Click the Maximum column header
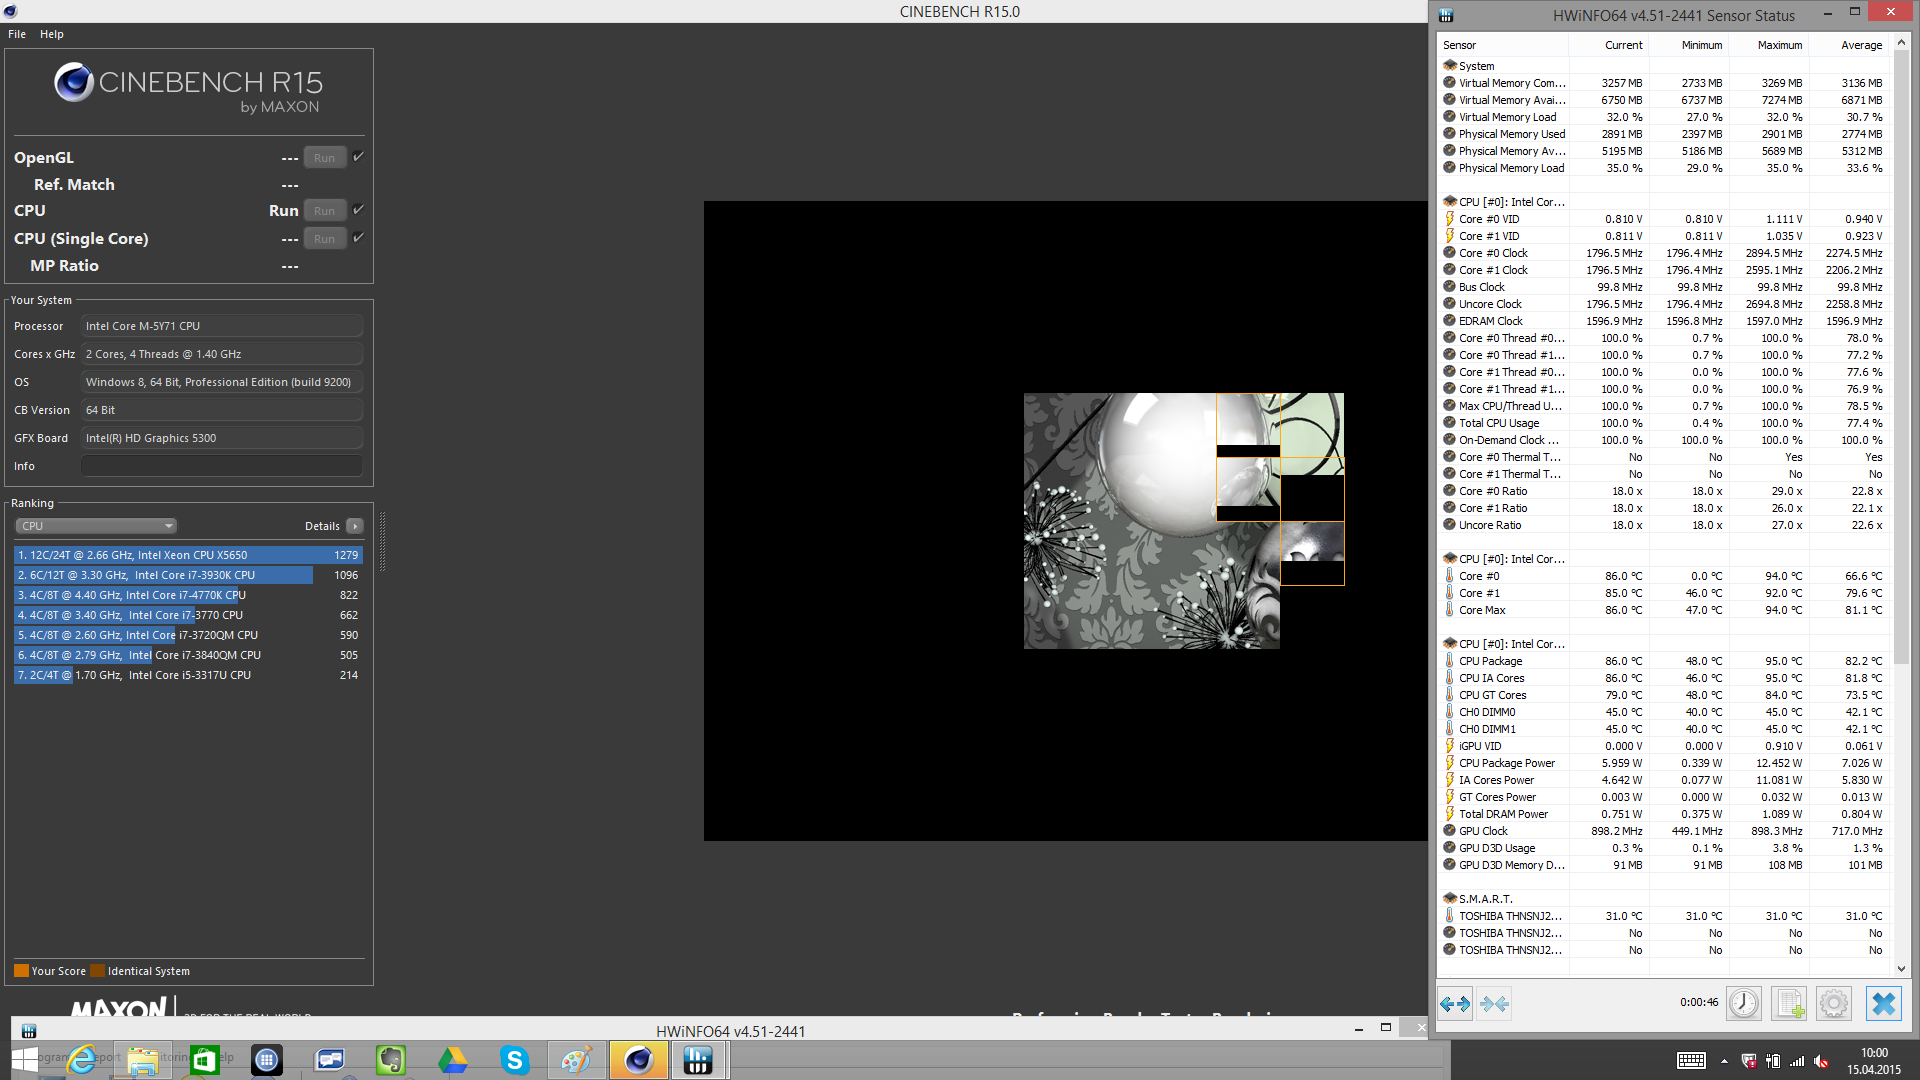Screen dimensions: 1920x1080 [1768, 45]
